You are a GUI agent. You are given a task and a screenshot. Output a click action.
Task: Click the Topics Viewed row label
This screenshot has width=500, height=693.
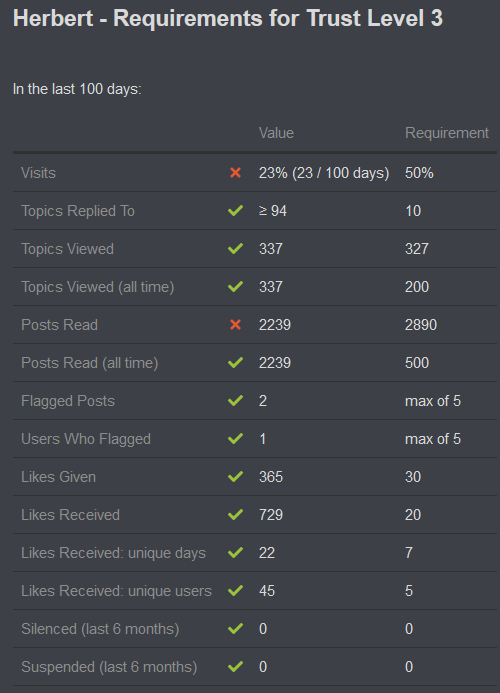68,249
